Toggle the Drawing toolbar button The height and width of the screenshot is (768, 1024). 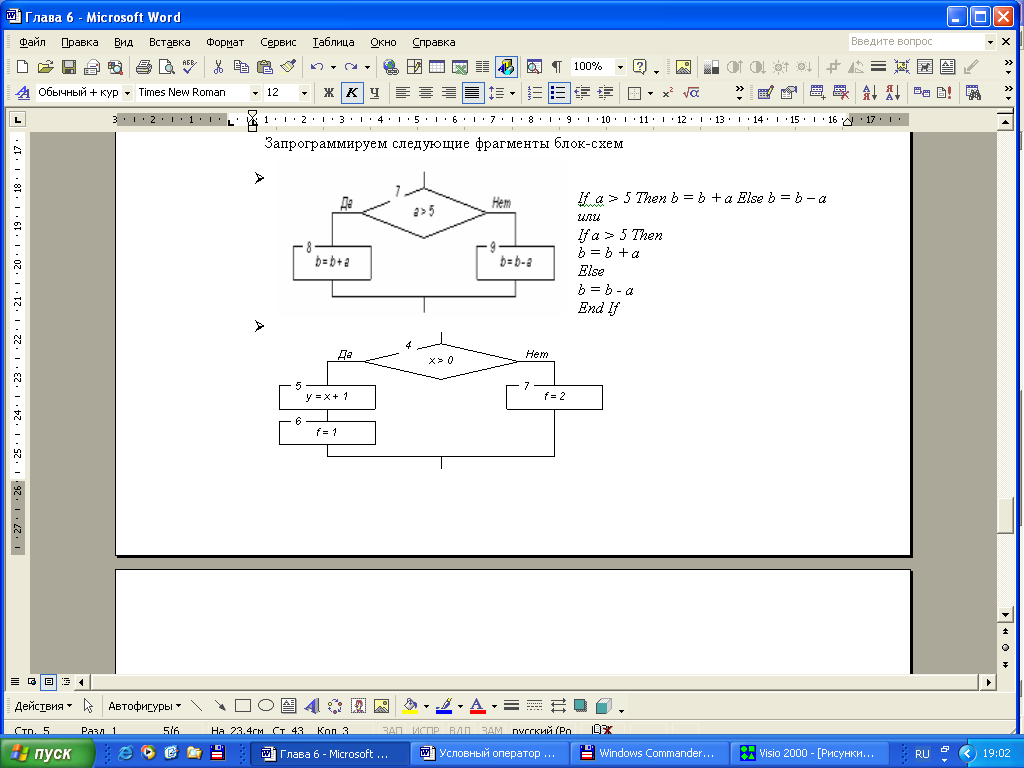pos(506,67)
